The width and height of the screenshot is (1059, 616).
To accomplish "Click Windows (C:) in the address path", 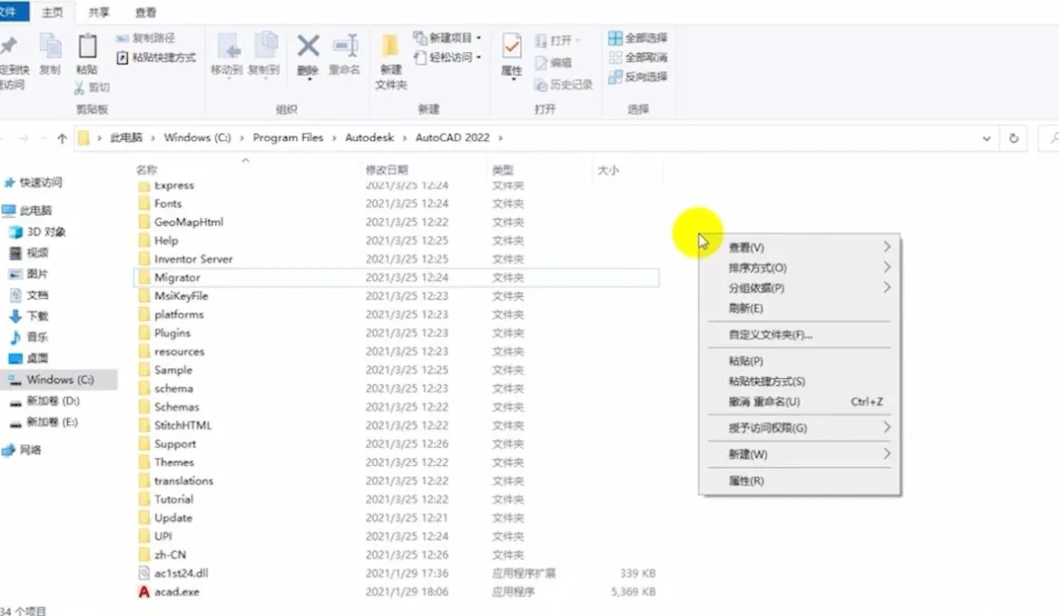I will (x=197, y=138).
